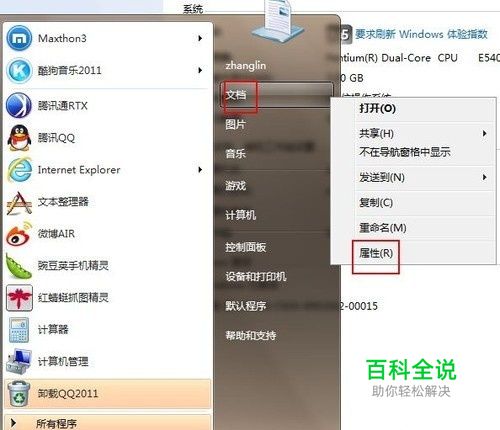
Task: Click 要求刷新 Windows 体验指数 link
Action: pyautogui.click(x=421, y=34)
